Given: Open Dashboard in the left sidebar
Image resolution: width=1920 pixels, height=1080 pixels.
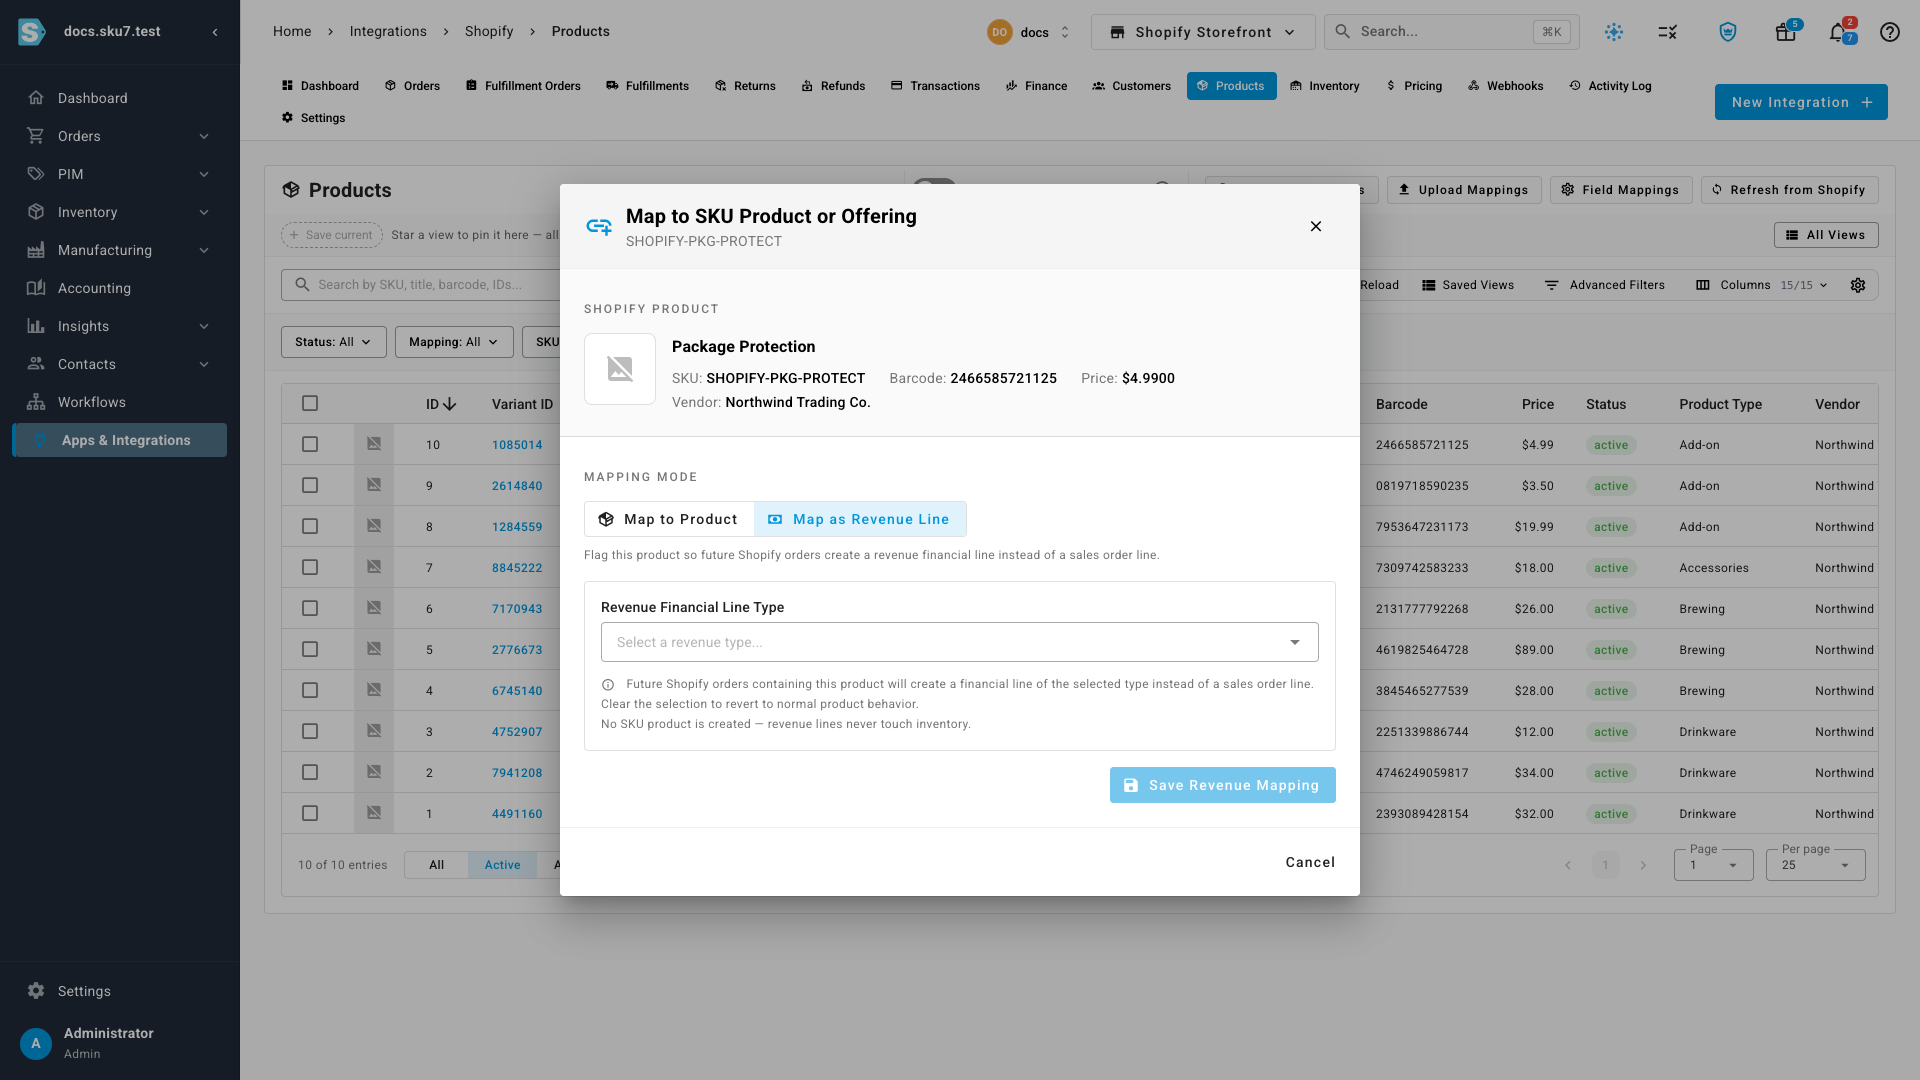Looking at the screenshot, I should point(120,98).
